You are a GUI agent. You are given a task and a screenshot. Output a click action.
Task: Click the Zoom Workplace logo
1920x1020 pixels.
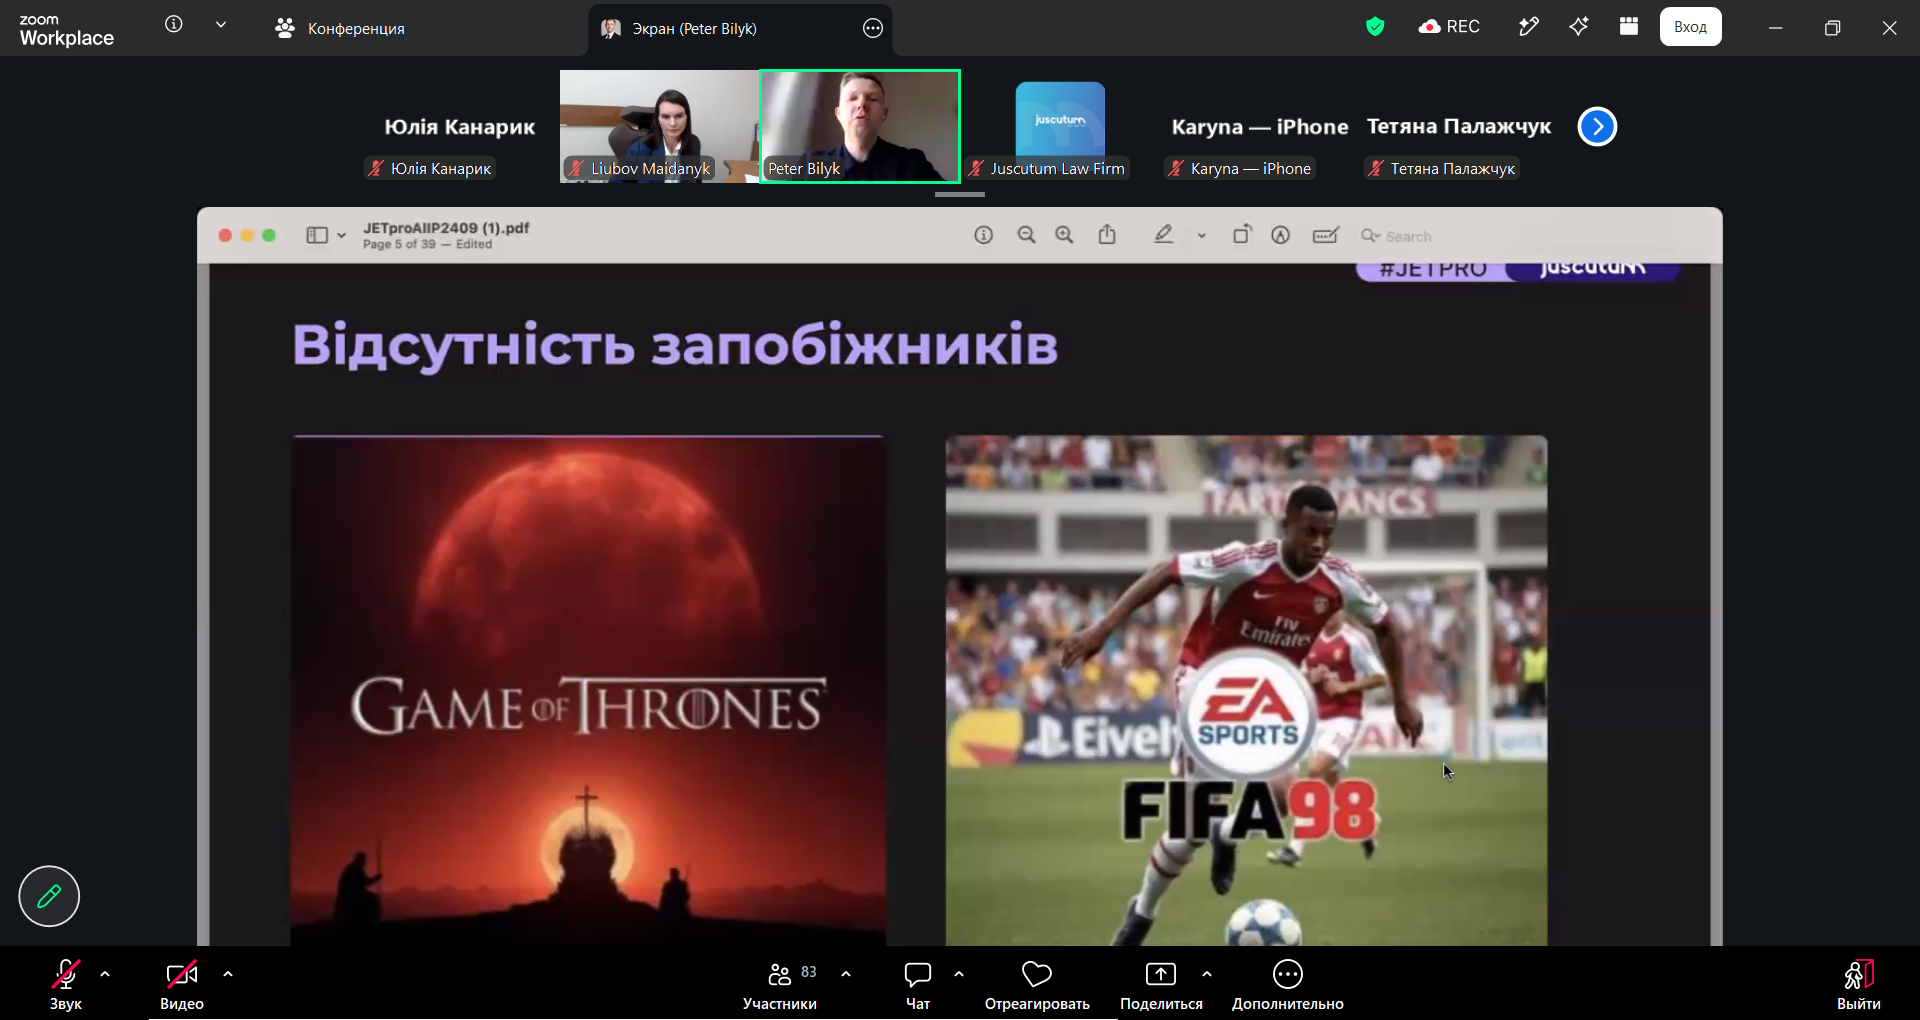[67, 30]
